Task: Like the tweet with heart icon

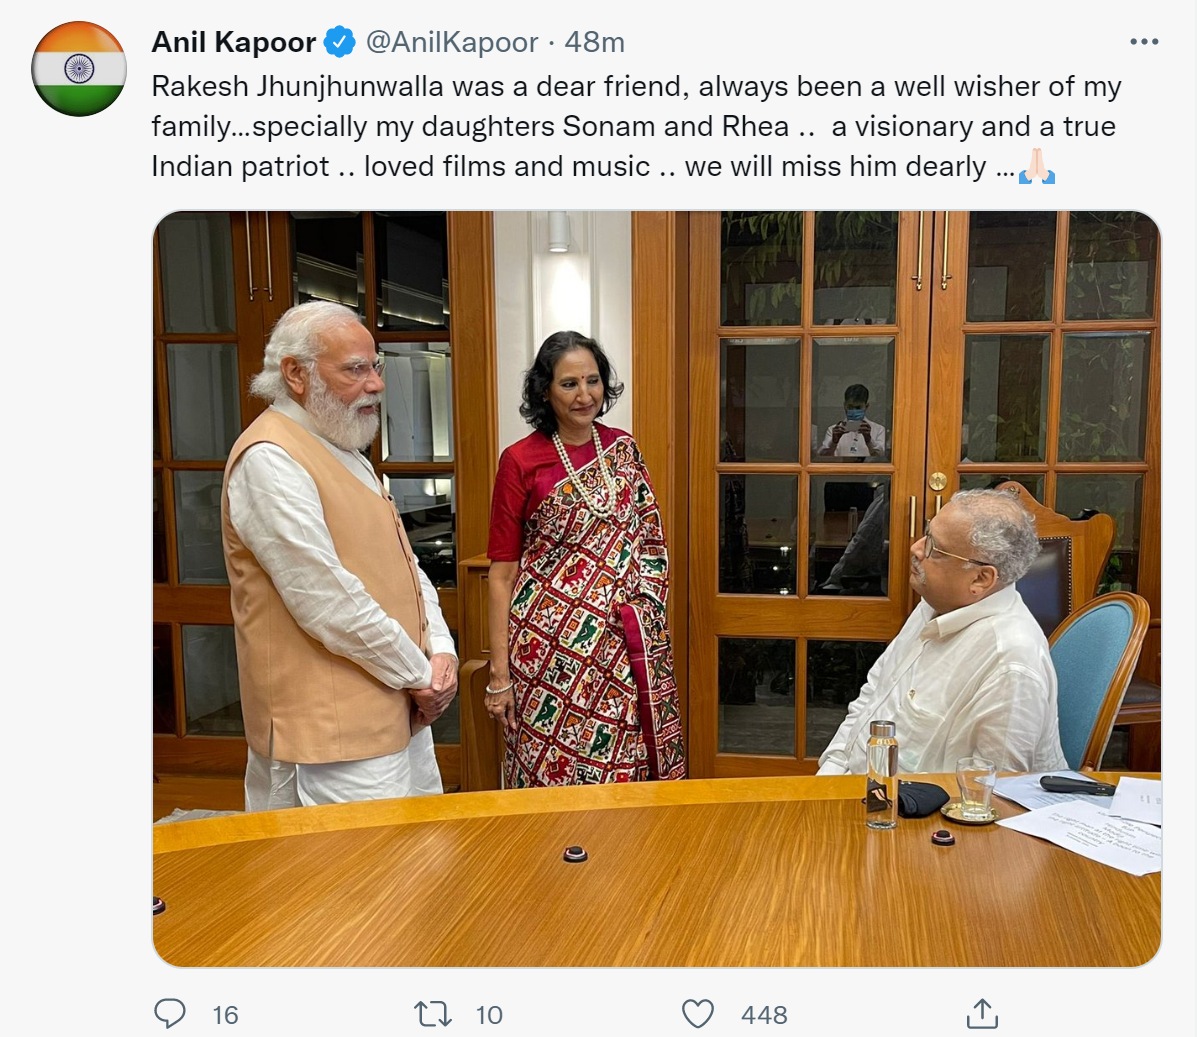Action: 697,1014
